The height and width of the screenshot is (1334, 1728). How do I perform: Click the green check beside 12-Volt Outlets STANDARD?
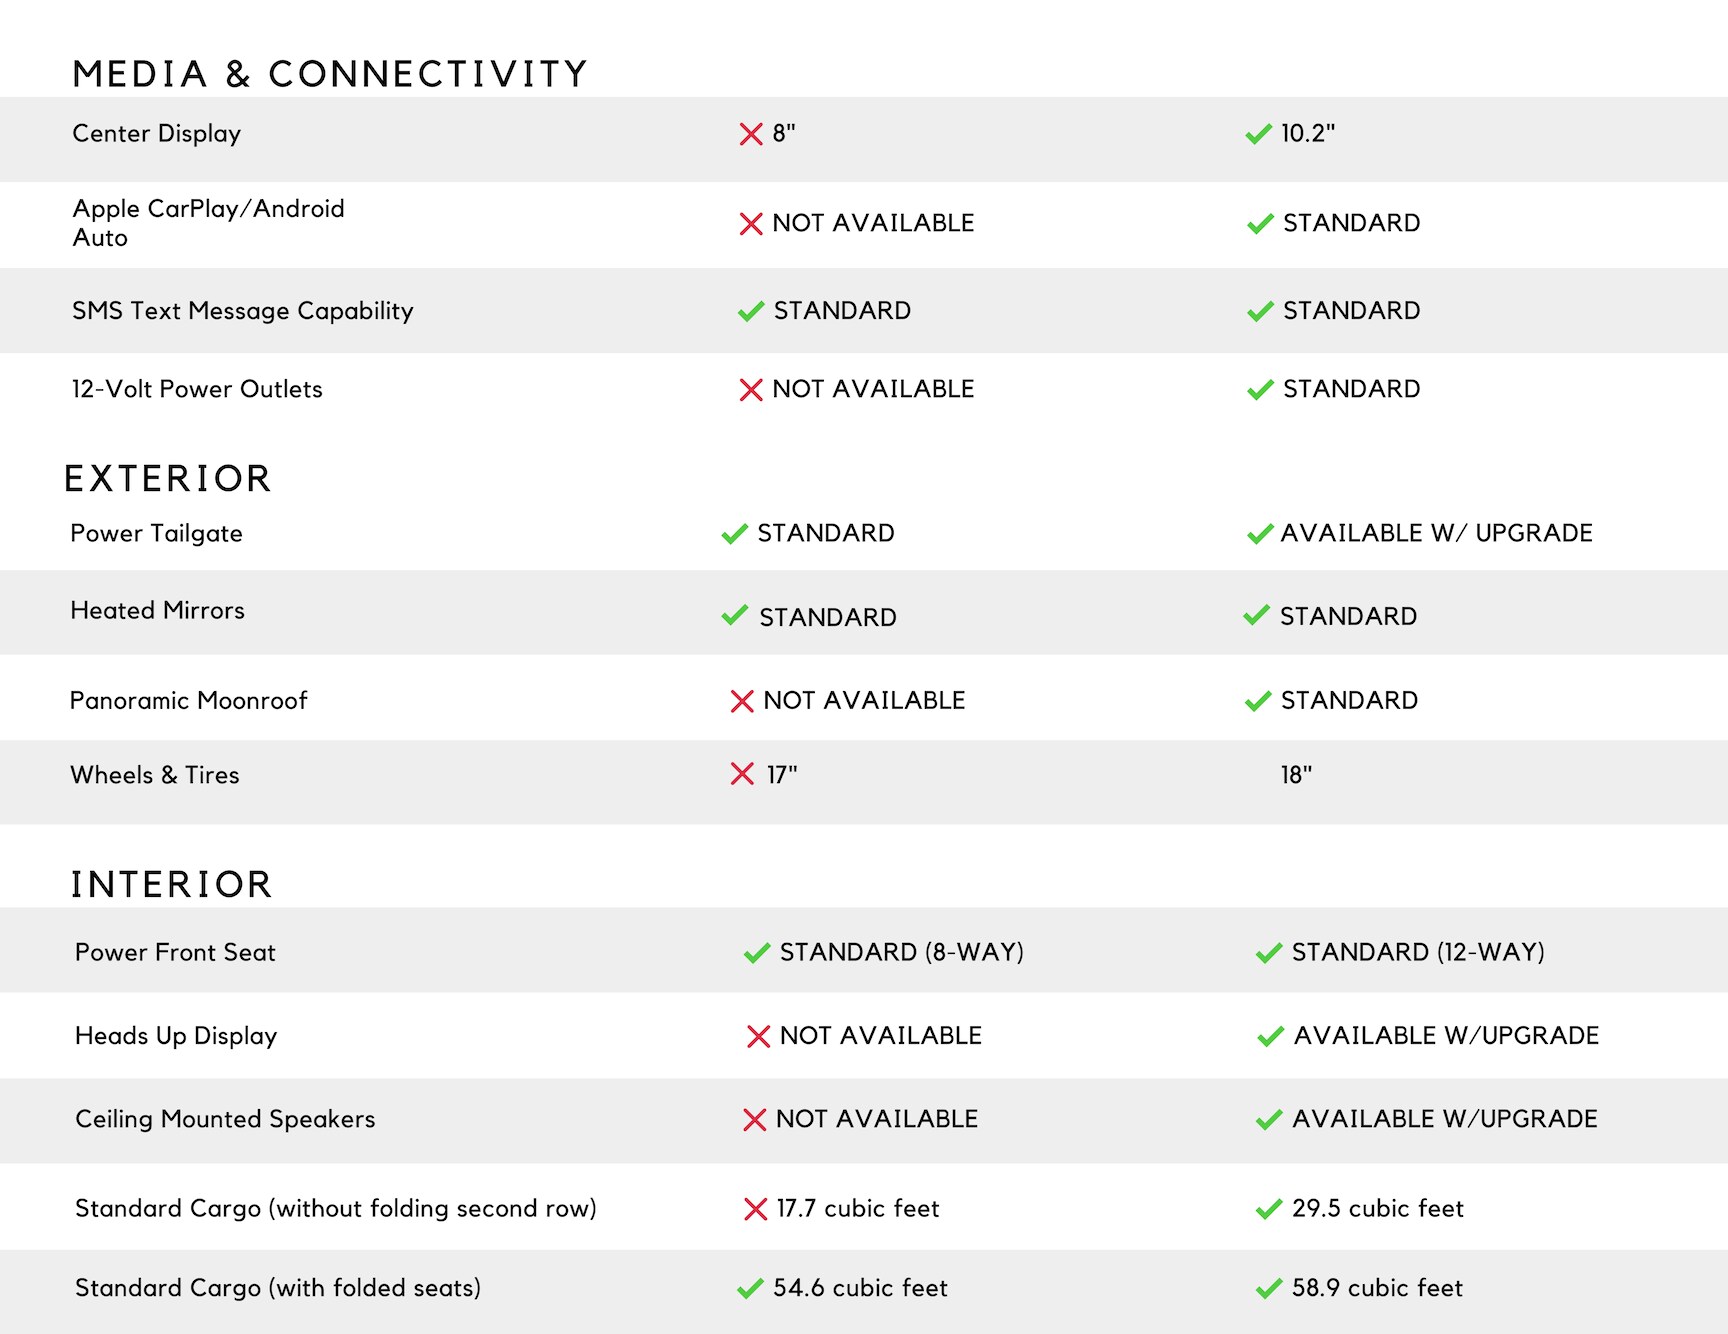[x=1261, y=390]
